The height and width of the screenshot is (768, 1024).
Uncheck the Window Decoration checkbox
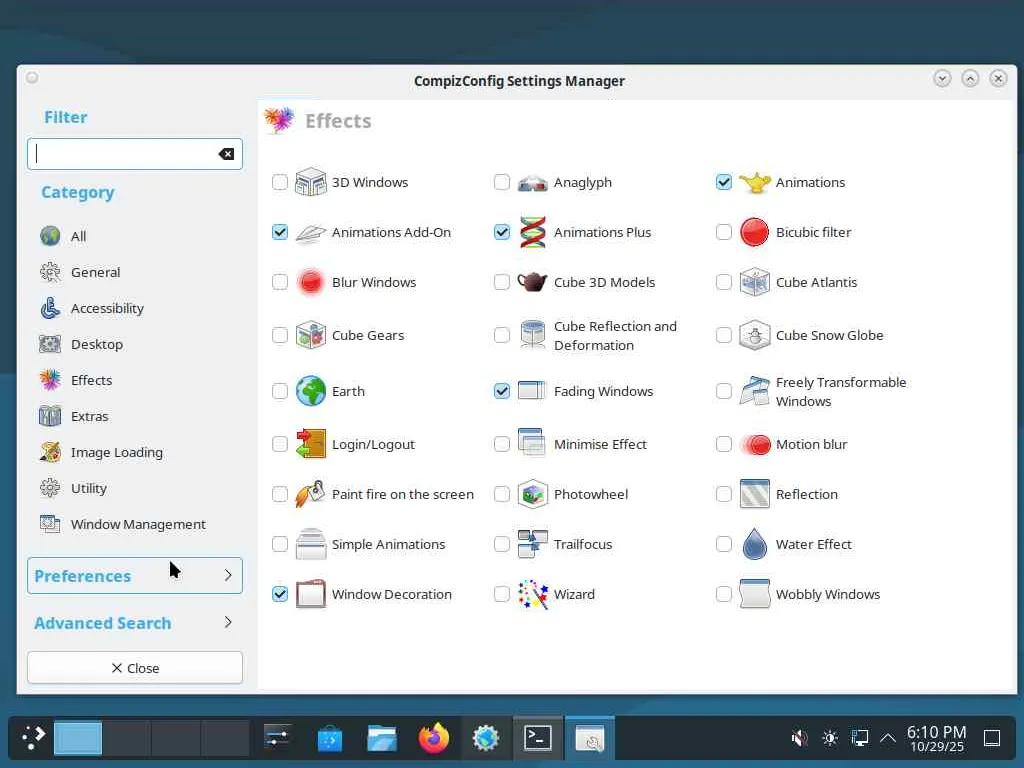(280, 594)
